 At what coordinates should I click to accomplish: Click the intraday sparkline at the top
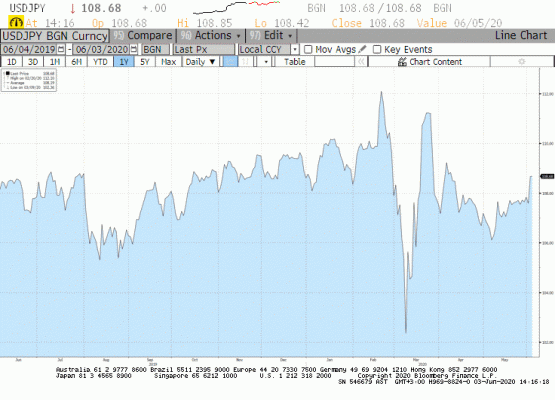(x=236, y=7)
